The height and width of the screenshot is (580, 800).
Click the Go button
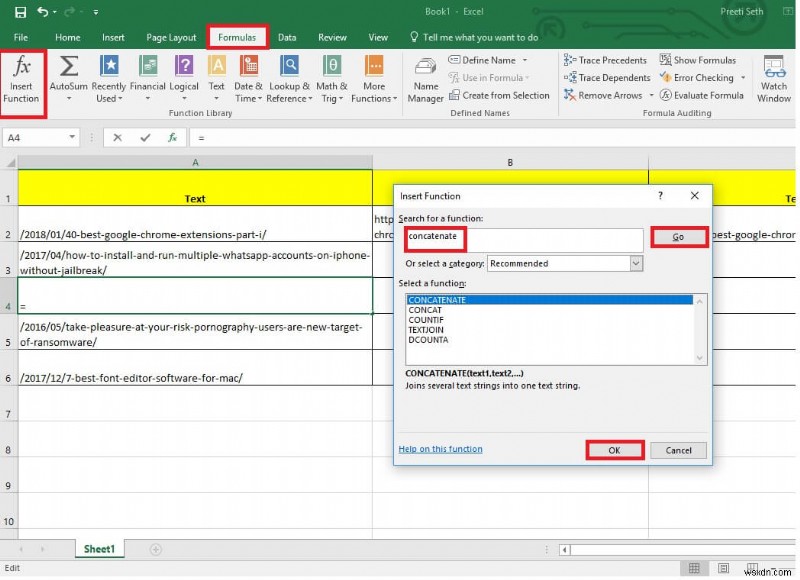click(x=679, y=238)
